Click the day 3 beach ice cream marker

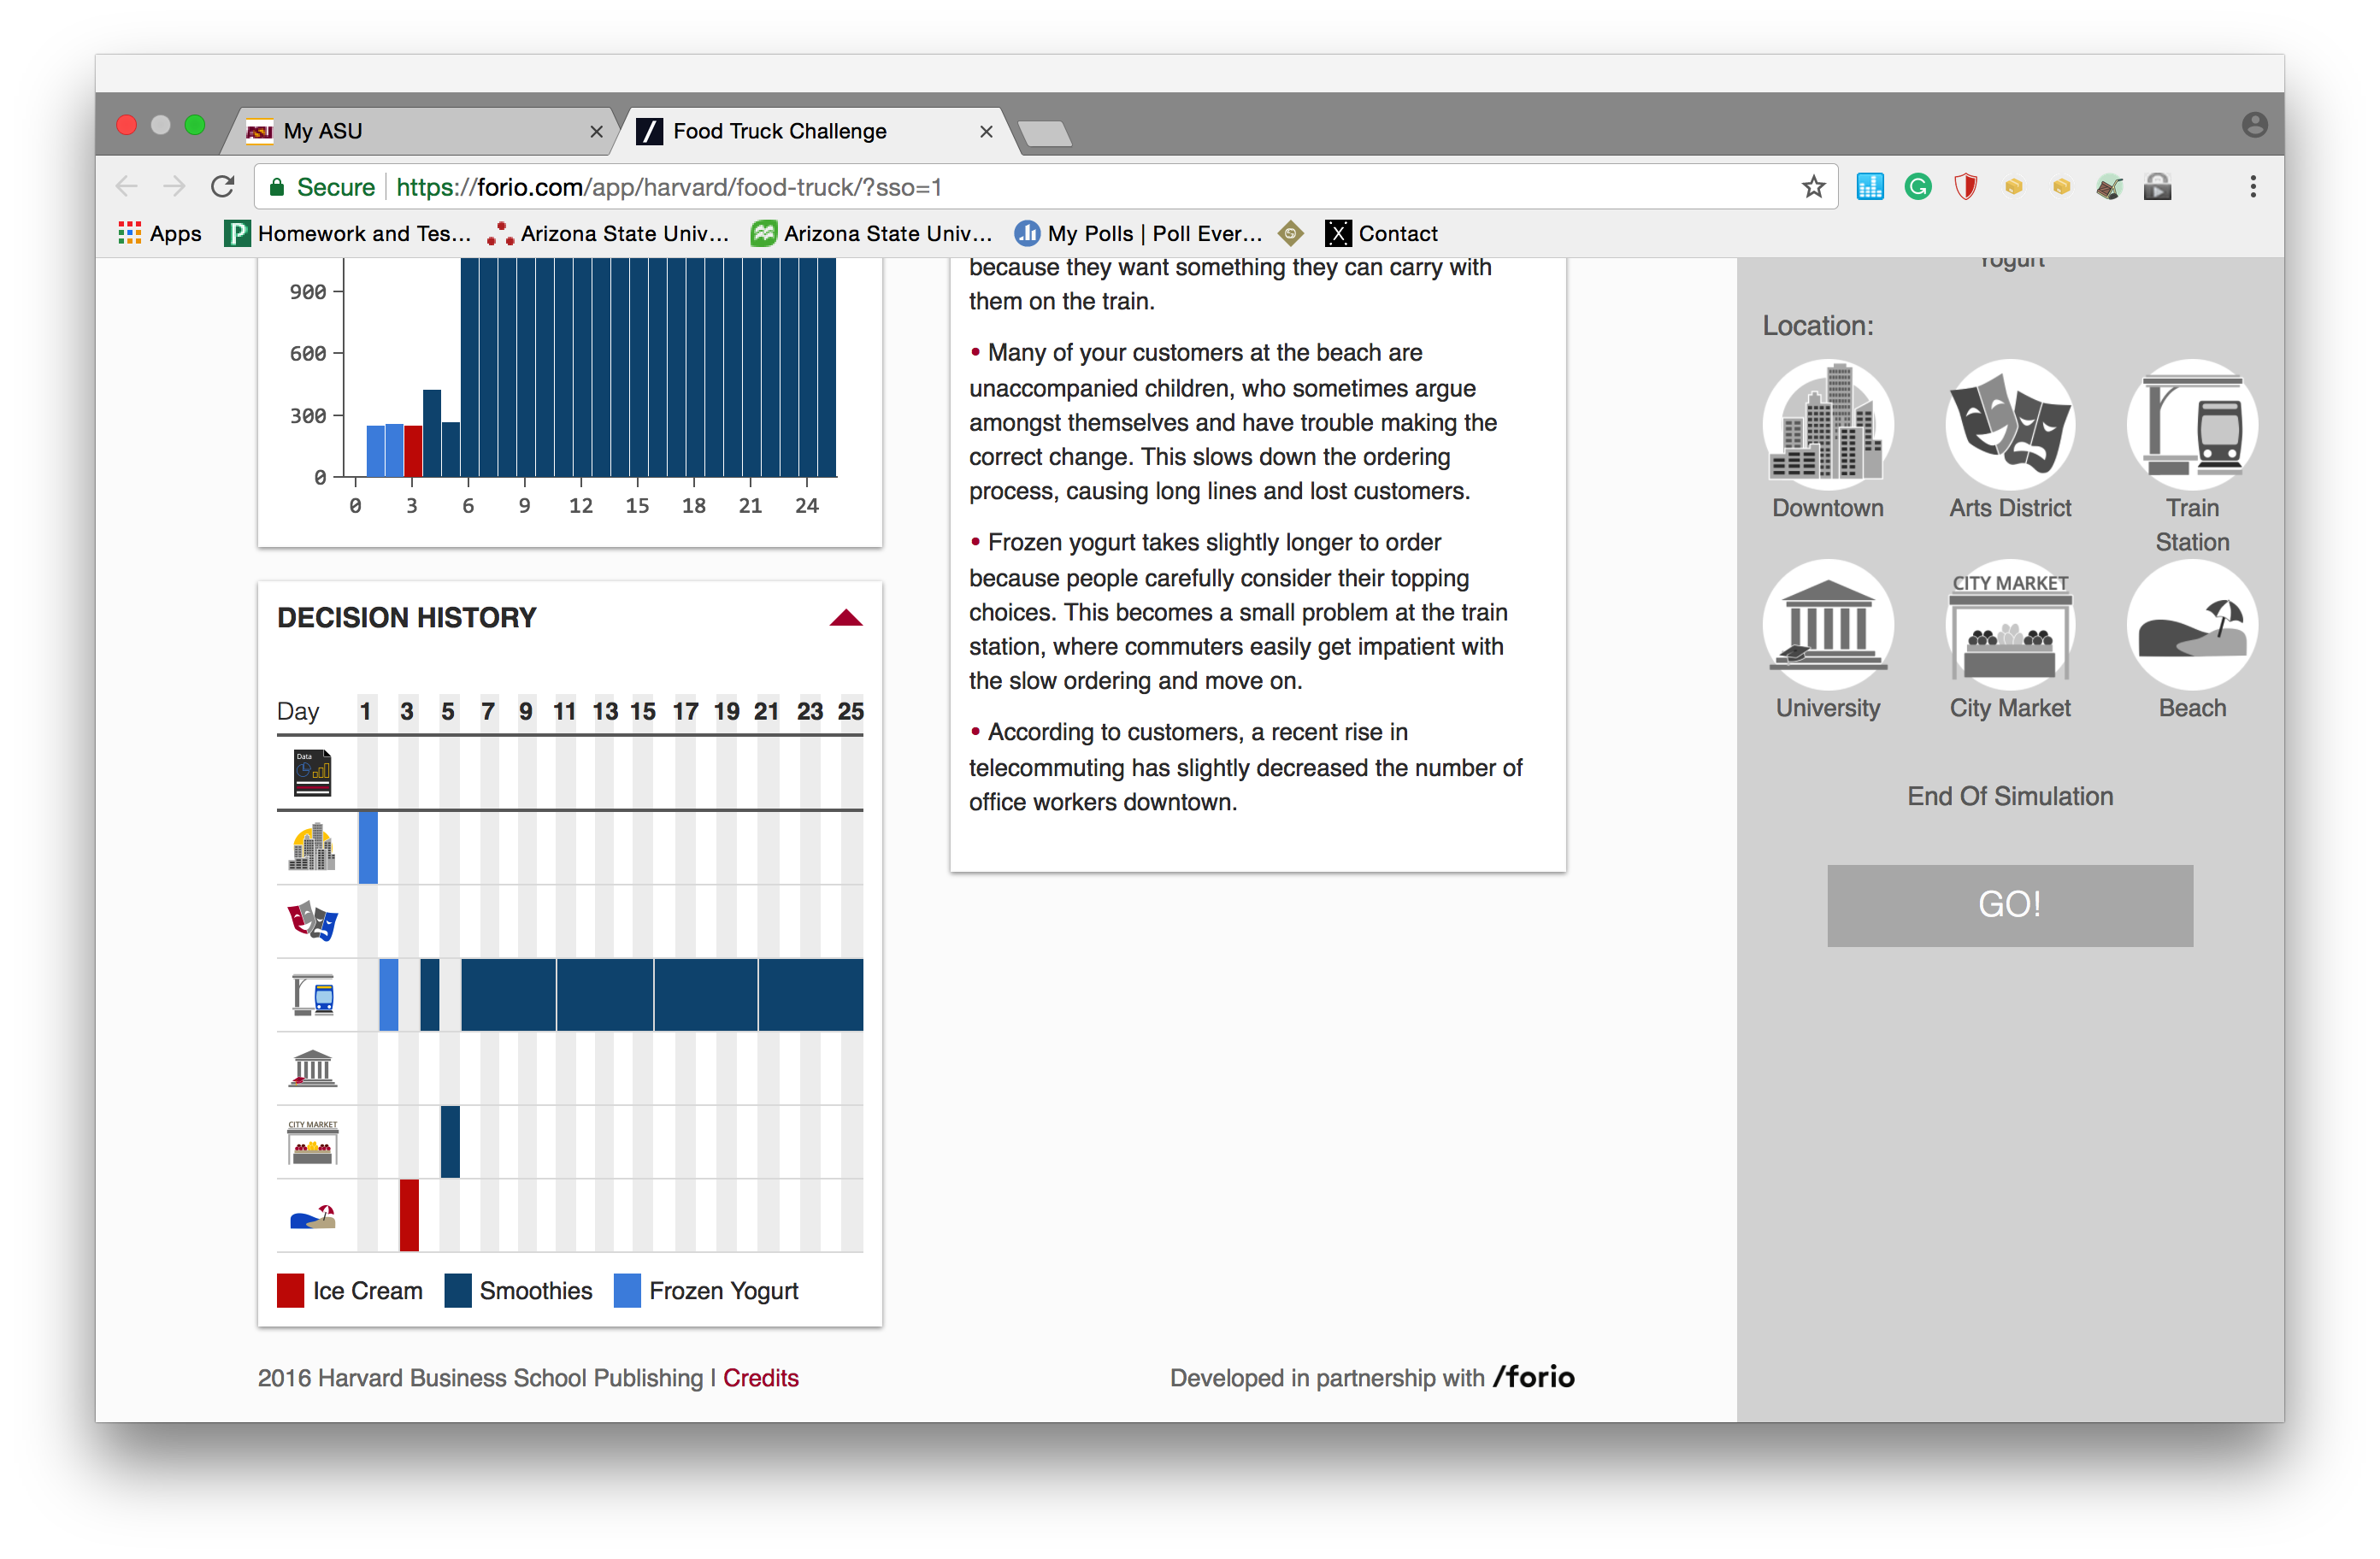pyautogui.click(x=409, y=1215)
